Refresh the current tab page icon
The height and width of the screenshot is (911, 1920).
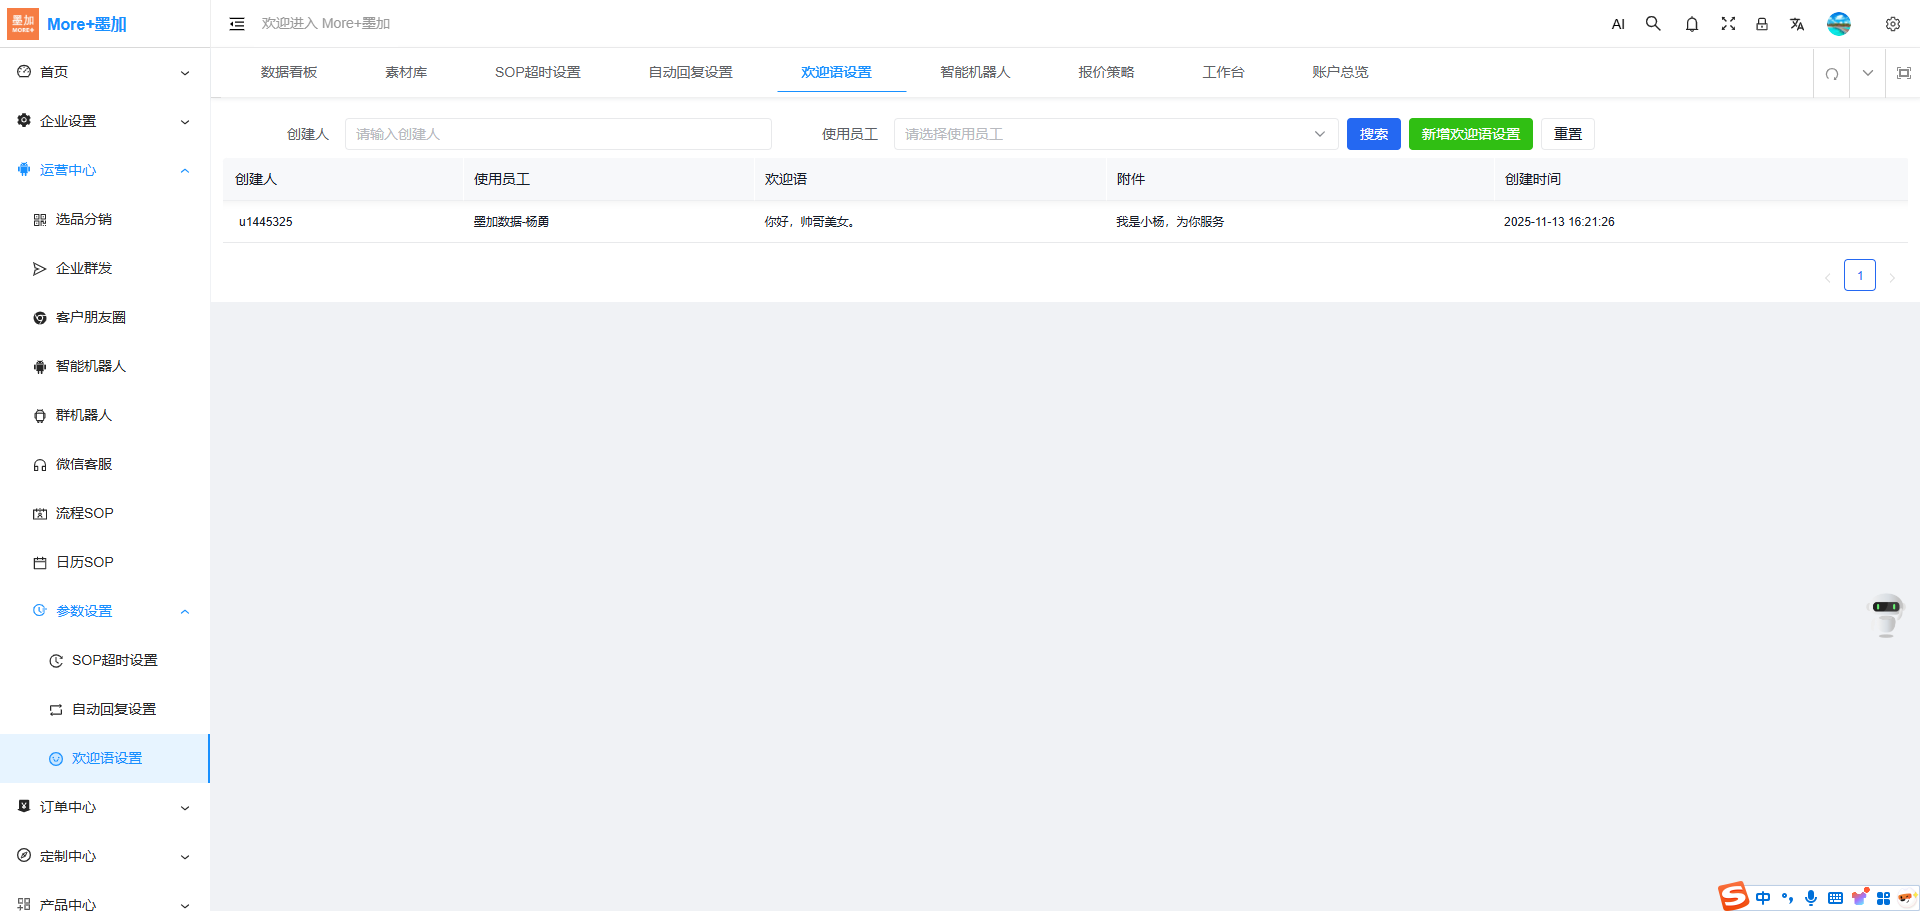coord(1831,73)
